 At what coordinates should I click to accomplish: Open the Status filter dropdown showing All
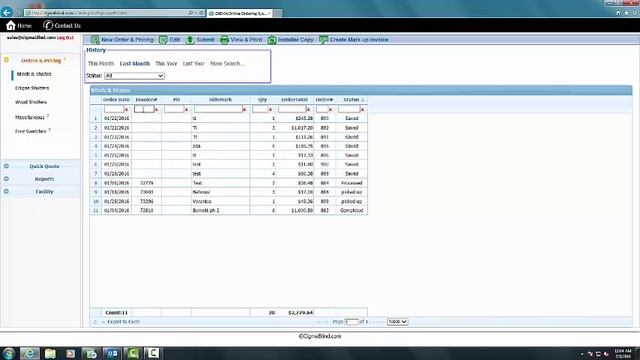point(134,76)
